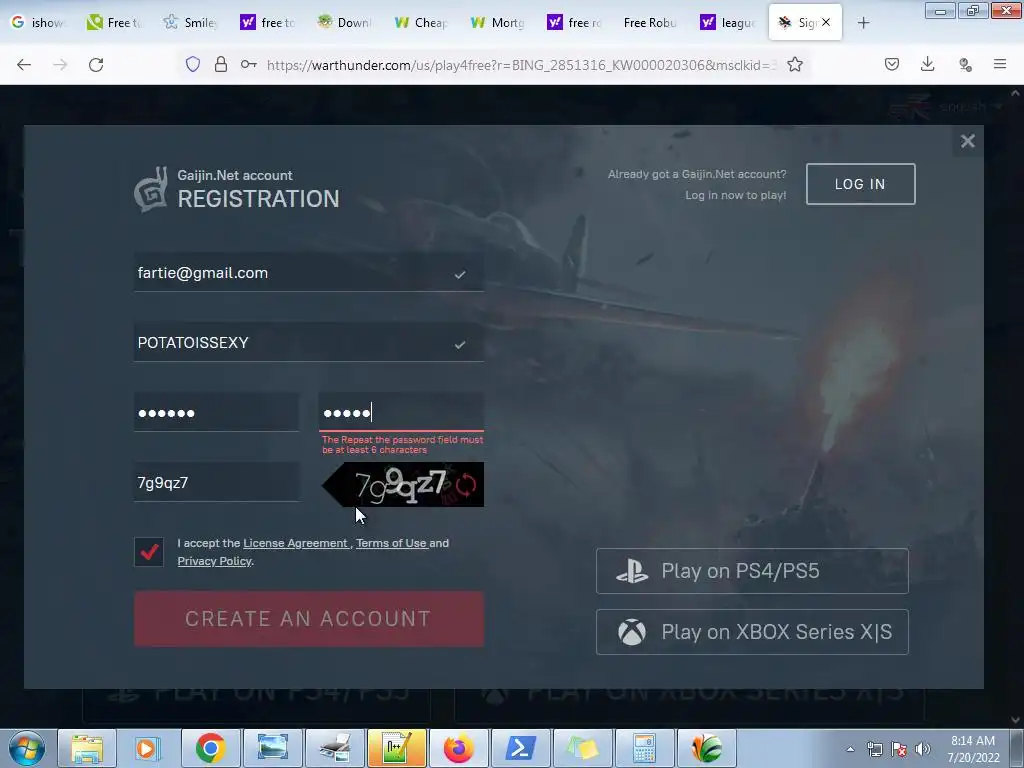Open Firefox in the taskbar
Viewport: 1024px width, 768px height.
pyautogui.click(x=458, y=748)
